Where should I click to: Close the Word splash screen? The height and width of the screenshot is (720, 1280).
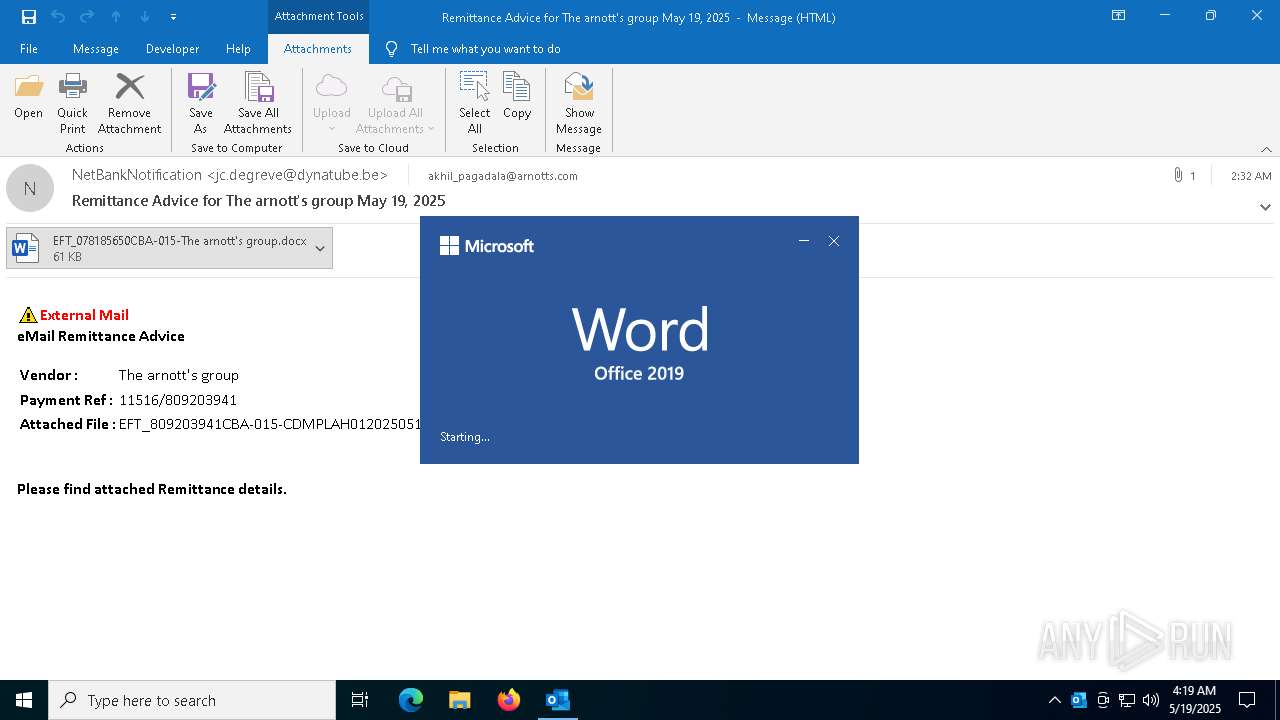(834, 241)
